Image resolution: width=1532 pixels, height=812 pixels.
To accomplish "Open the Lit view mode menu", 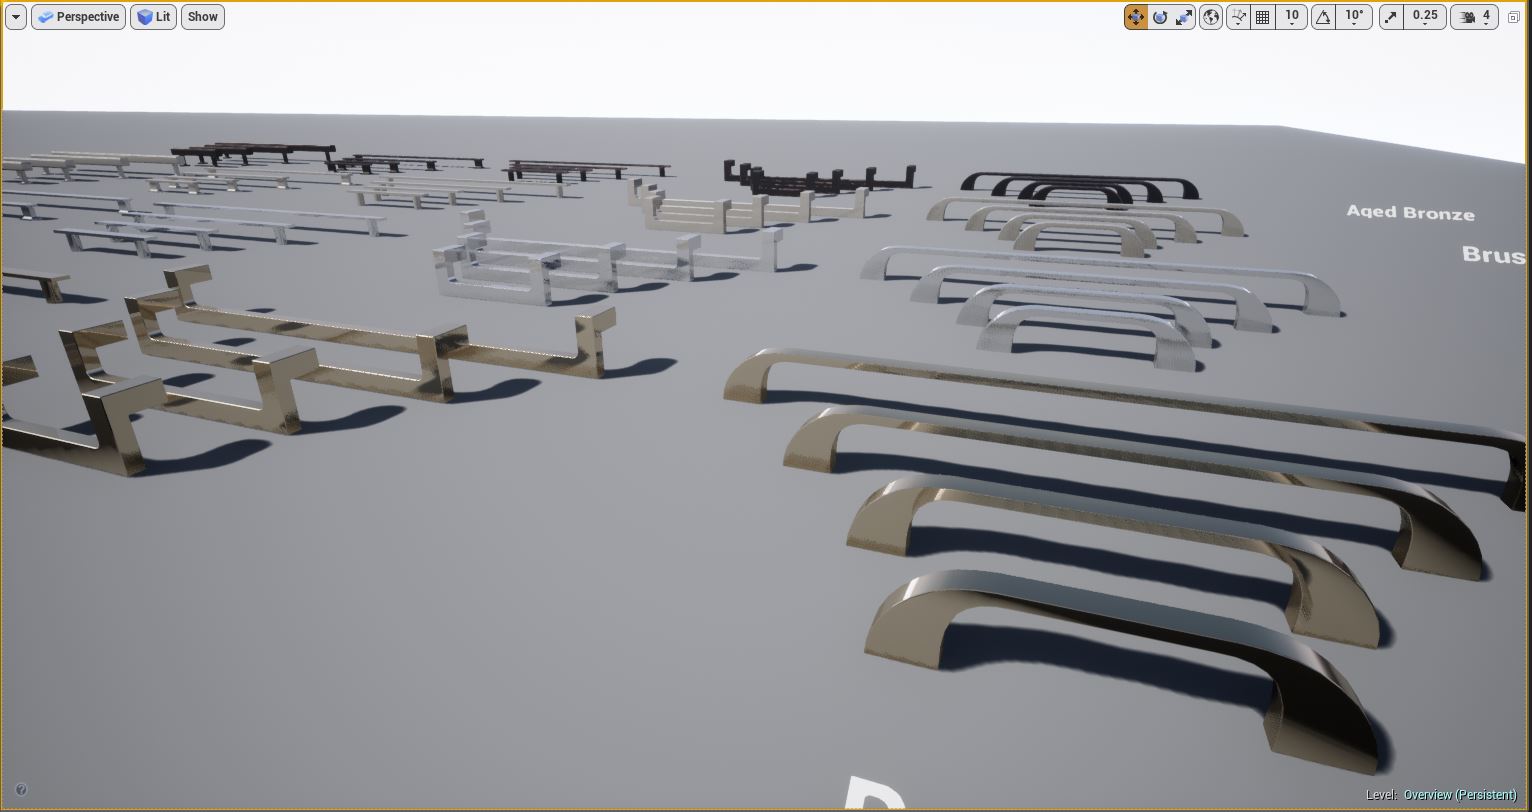I will (x=153, y=17).
